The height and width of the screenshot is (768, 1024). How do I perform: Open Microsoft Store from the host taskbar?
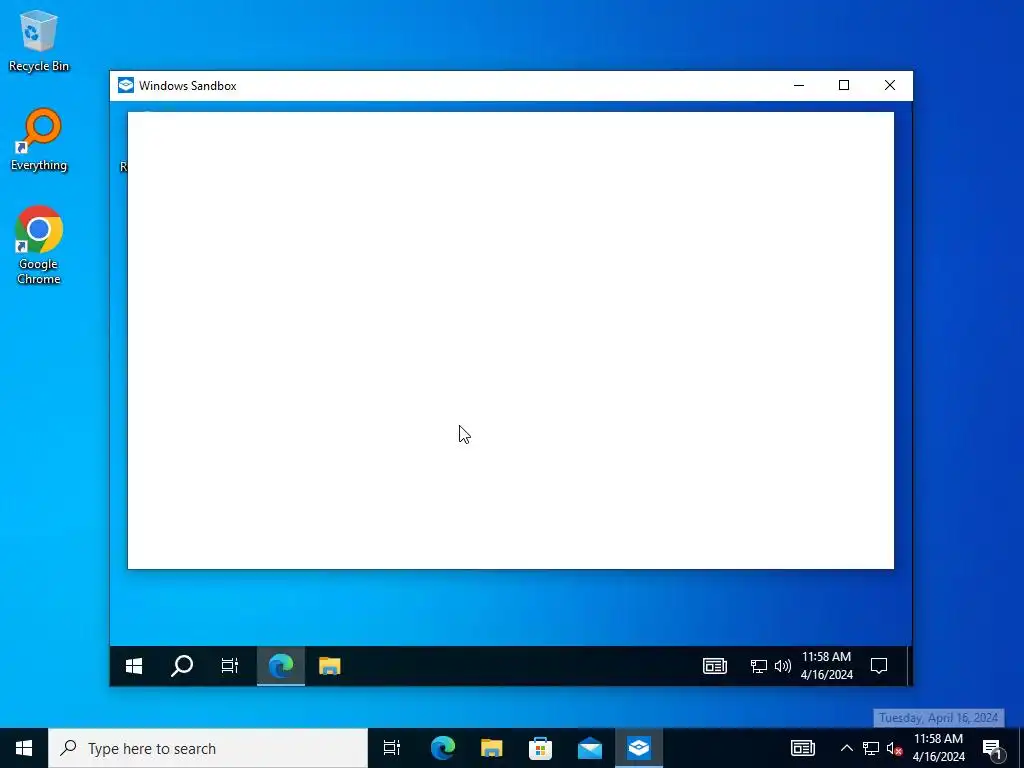click(540, 748)
